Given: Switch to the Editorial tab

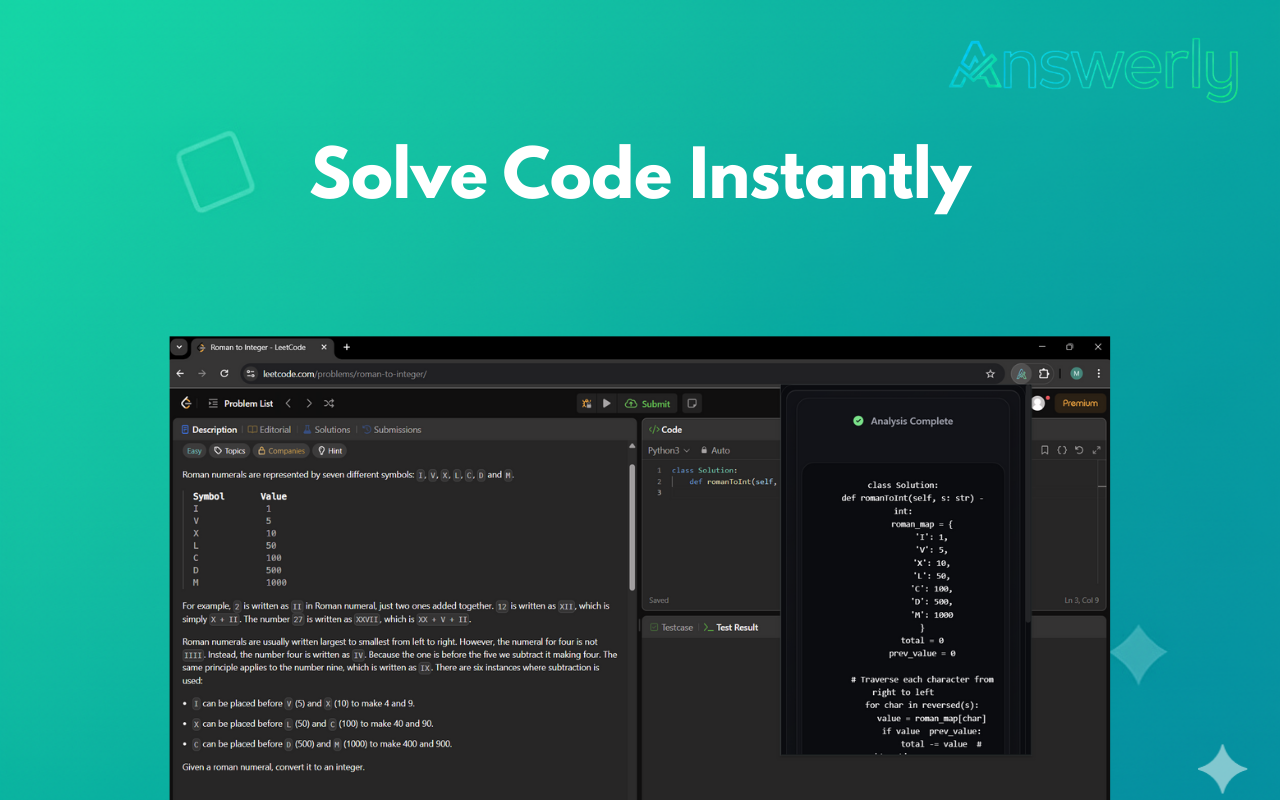Looking at the screenshot, I should [x=270, y=429].
